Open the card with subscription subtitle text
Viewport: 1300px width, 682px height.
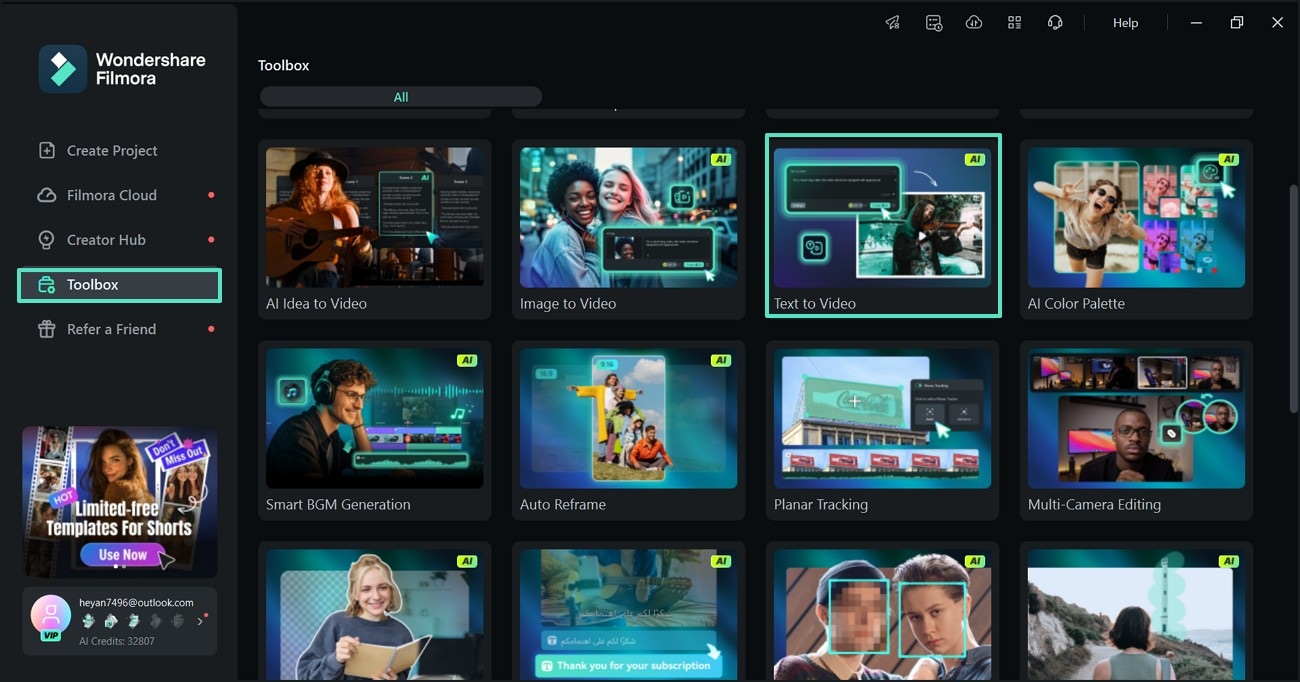(x=629, y=612)
